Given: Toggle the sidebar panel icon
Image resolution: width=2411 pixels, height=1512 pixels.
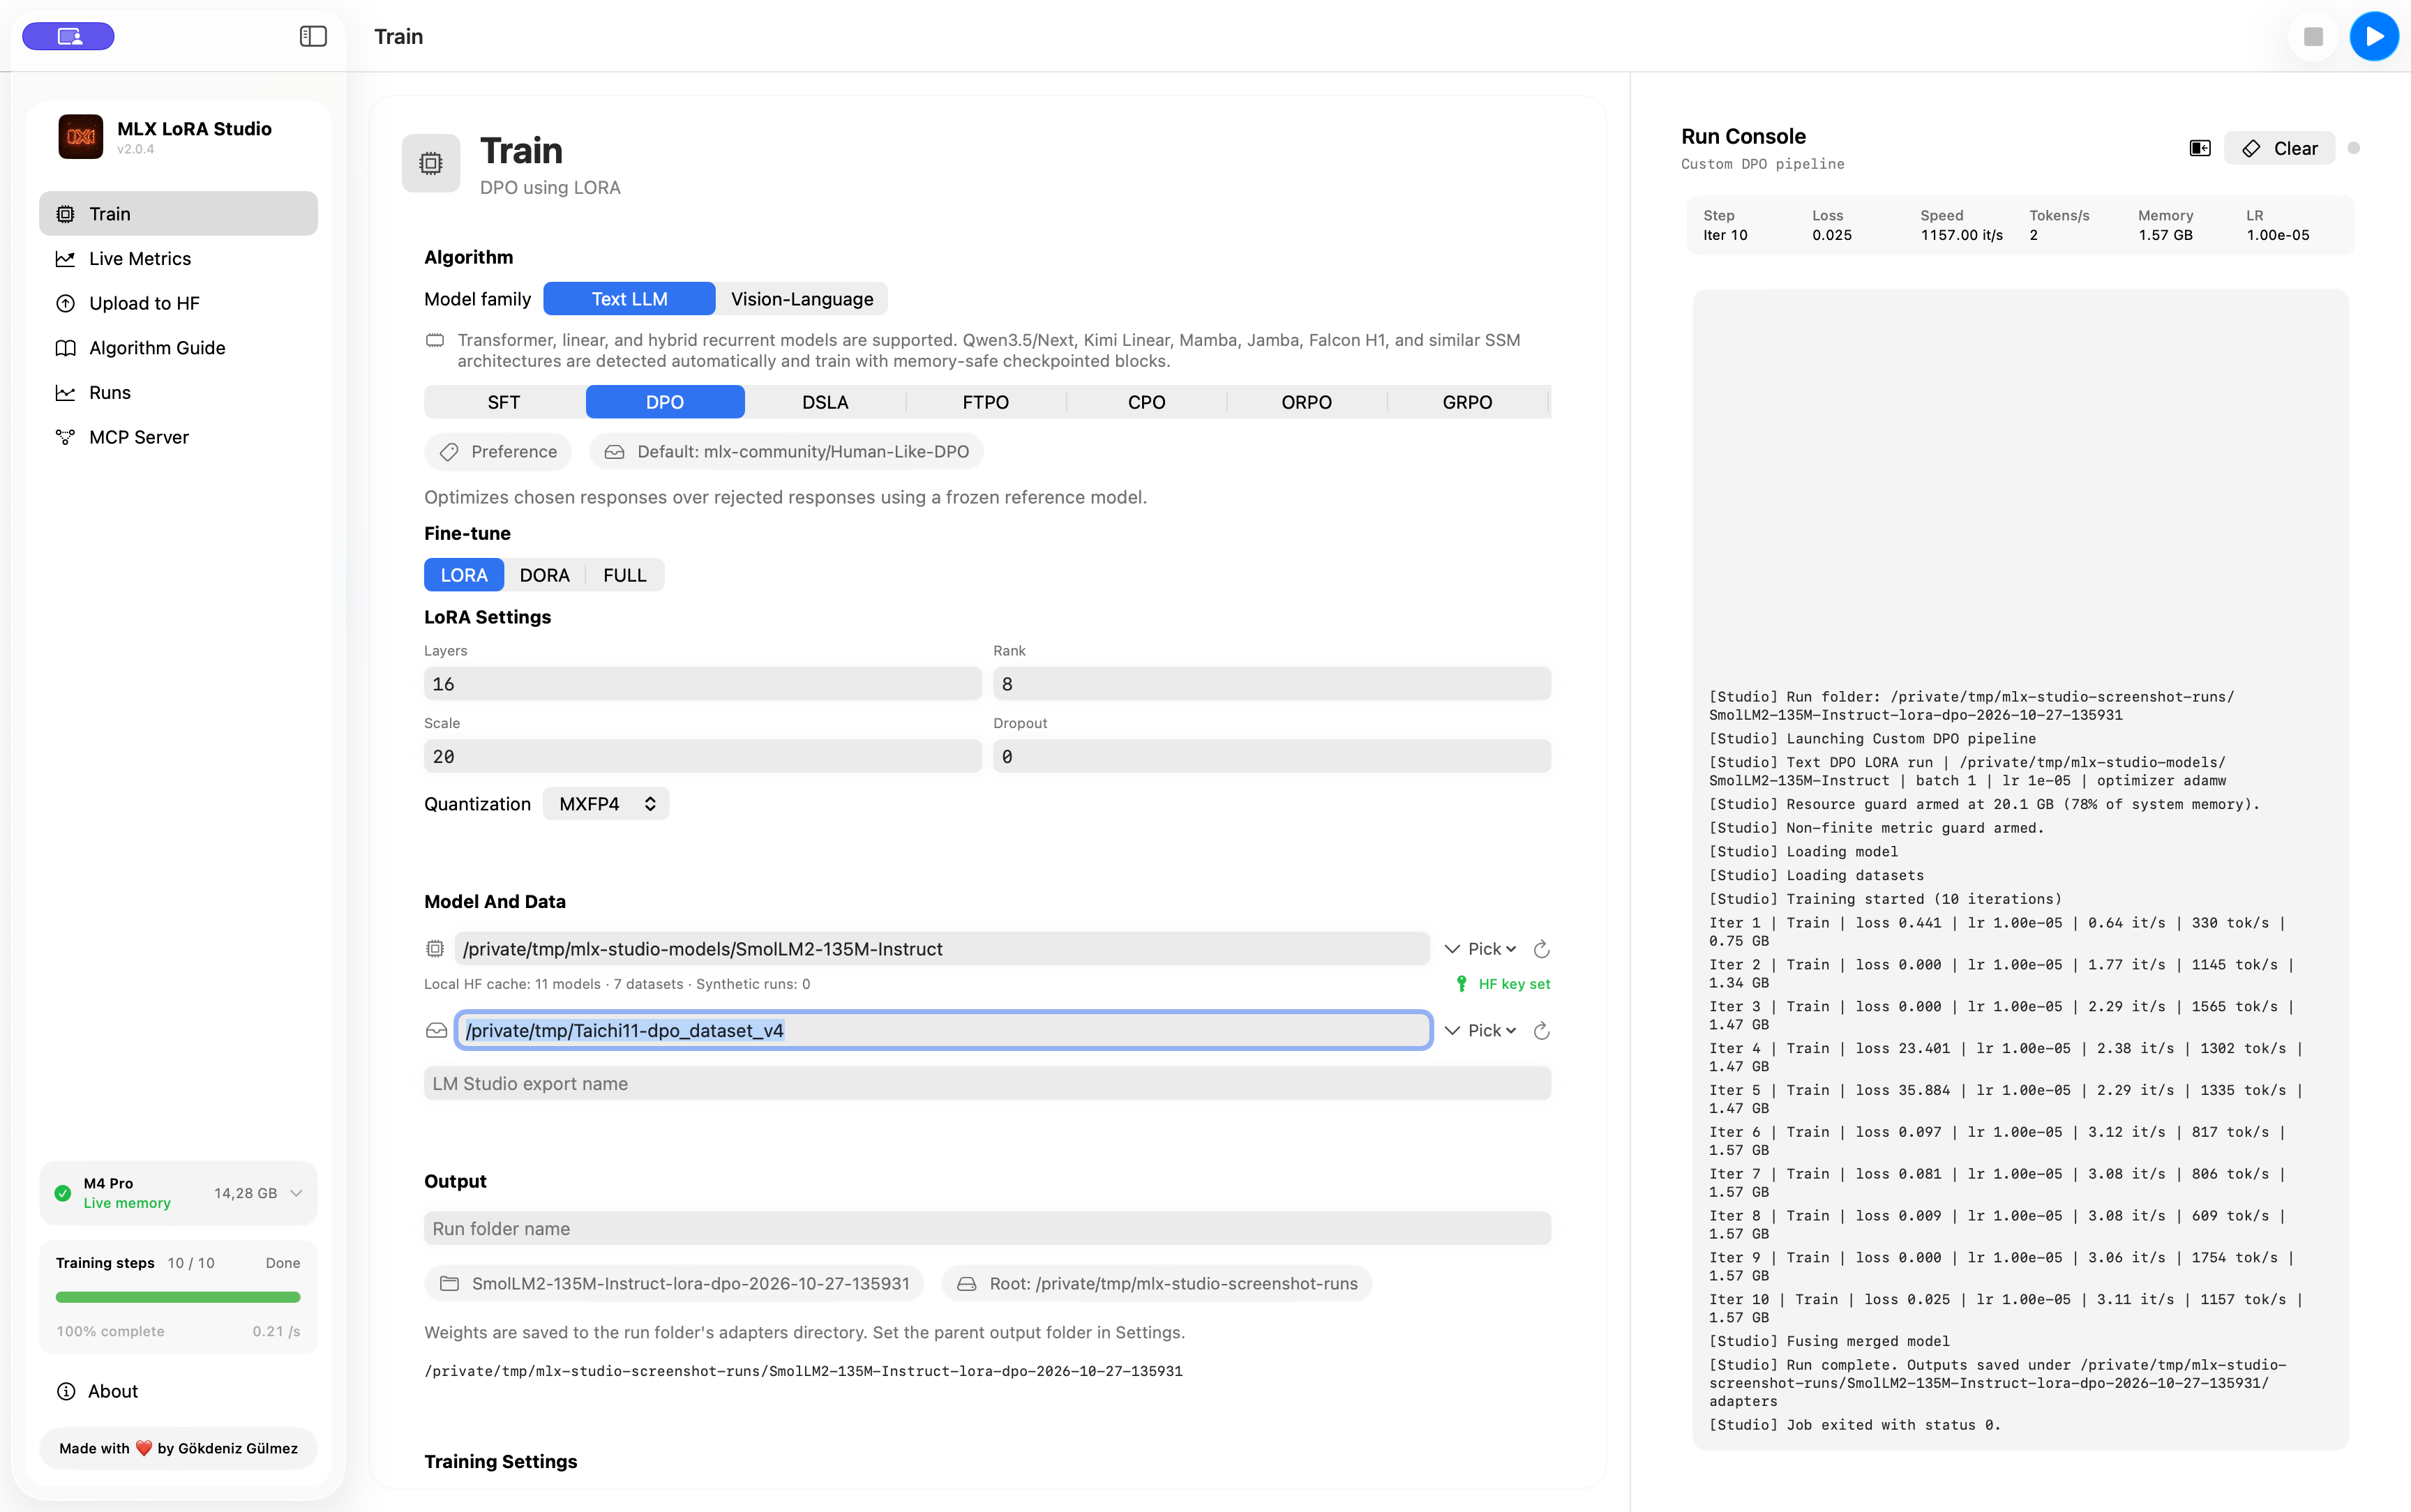Looking at the screenshot, I should pyautogui.click(x=313, y=37).
